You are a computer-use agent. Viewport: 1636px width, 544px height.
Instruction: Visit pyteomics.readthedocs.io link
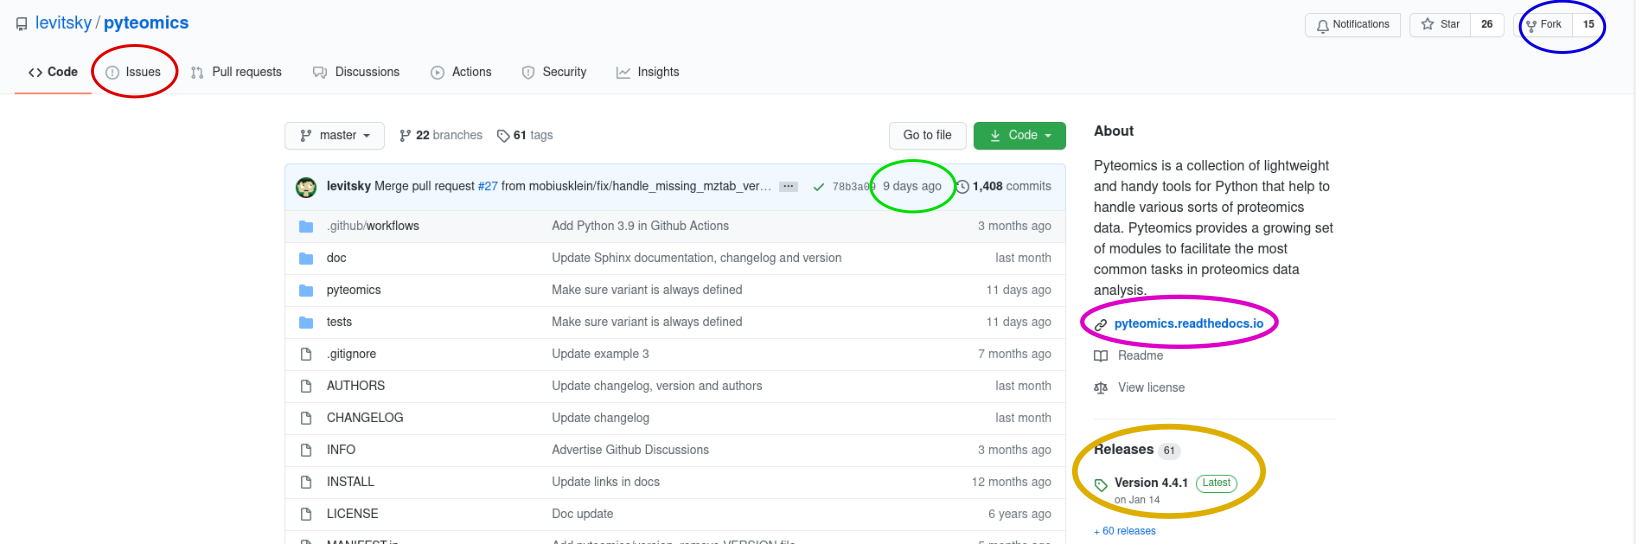pyautogui.click(x=1189, y=324)
